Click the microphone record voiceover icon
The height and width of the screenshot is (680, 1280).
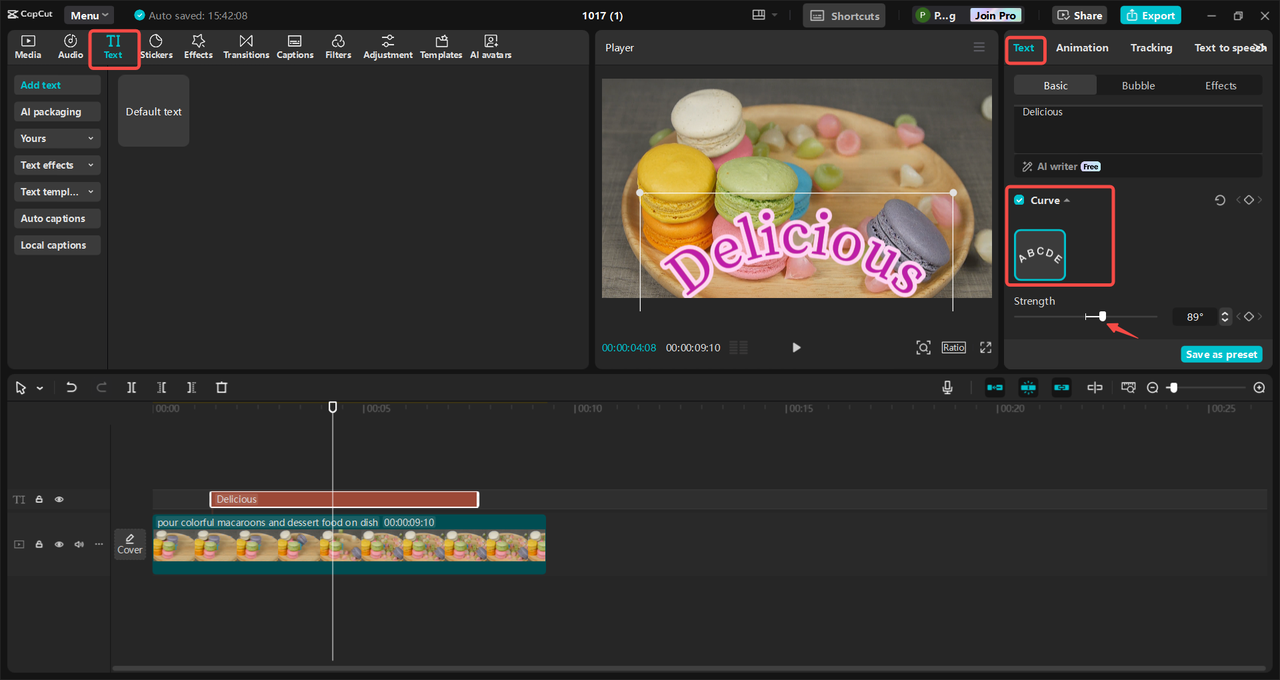[947, 387]
